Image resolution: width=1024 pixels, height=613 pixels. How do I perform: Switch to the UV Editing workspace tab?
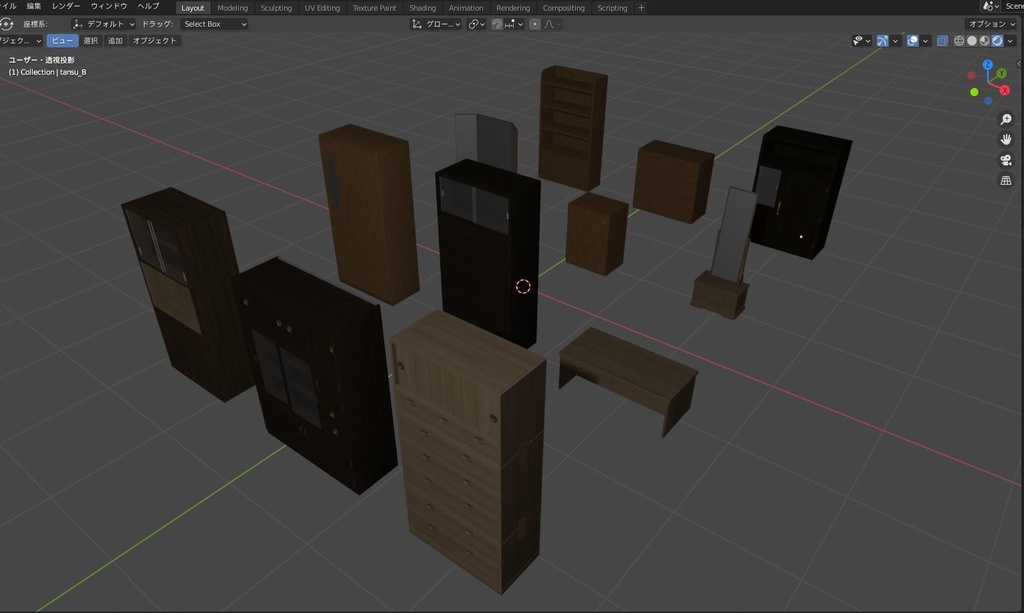(x=322, y=8)
